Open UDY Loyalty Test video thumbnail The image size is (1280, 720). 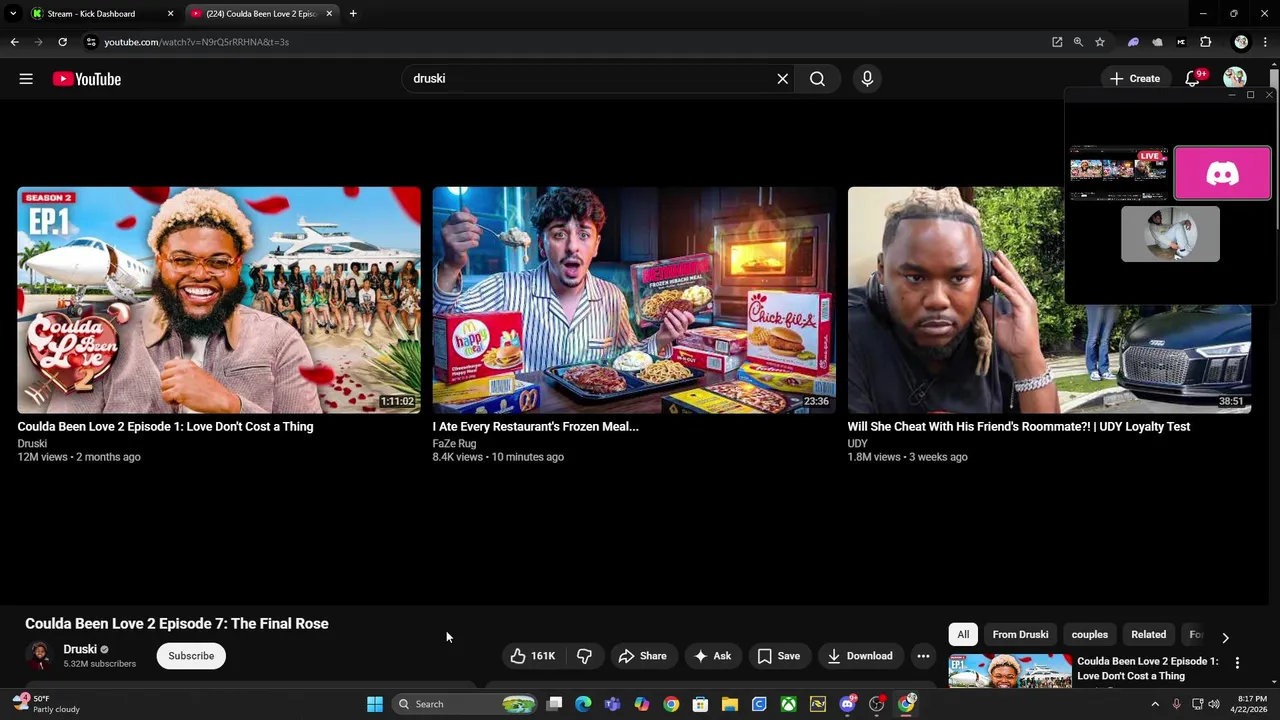pos(1049,299)
